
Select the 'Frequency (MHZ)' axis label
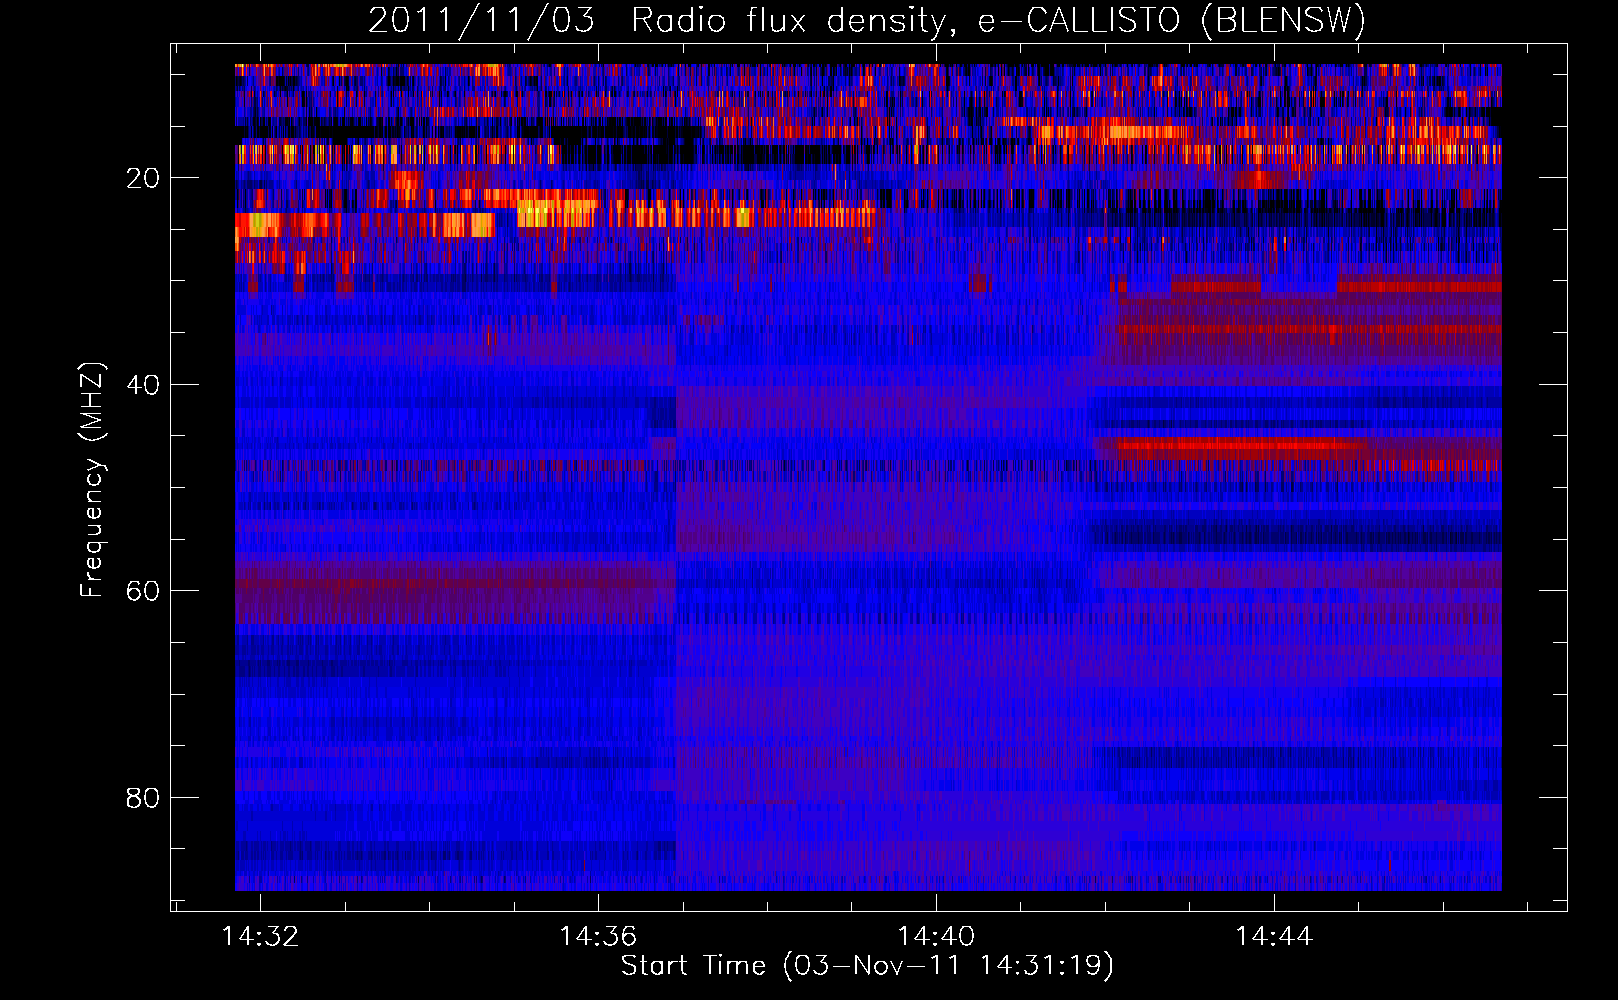click(x=92, y=479)
